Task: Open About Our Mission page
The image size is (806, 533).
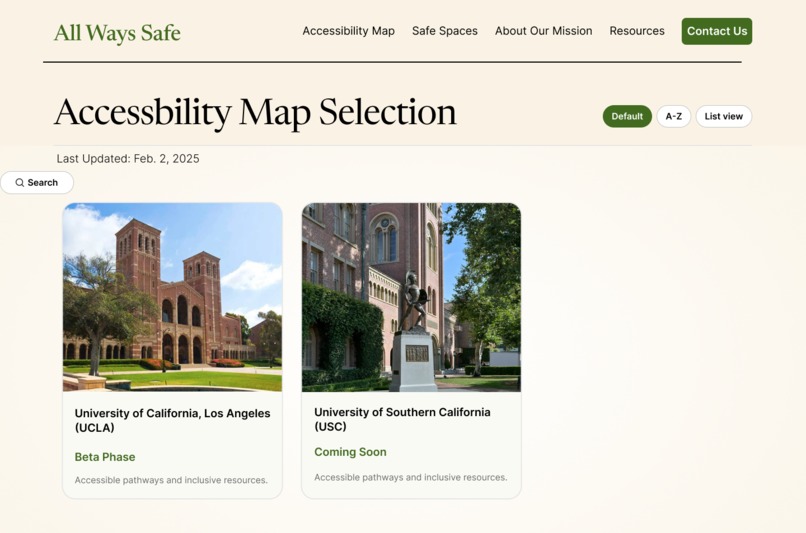Action: [x=543, y=31]
